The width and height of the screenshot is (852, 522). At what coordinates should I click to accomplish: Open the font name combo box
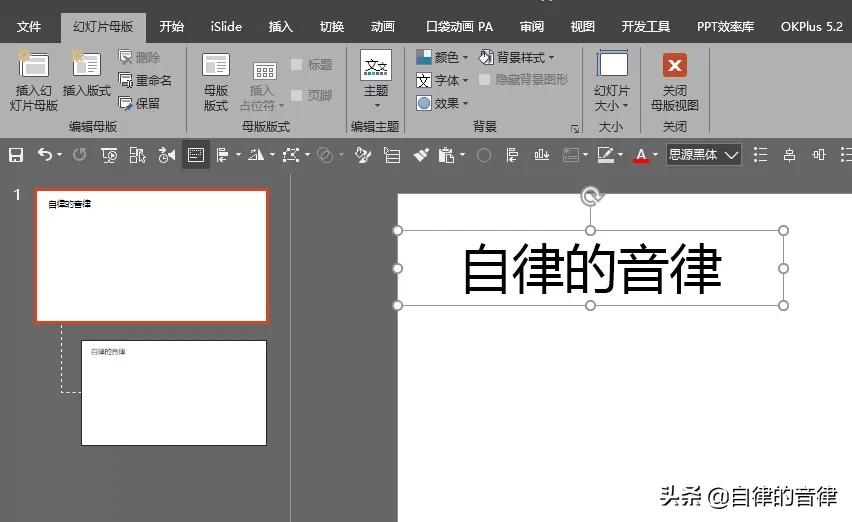coord(704,155)
